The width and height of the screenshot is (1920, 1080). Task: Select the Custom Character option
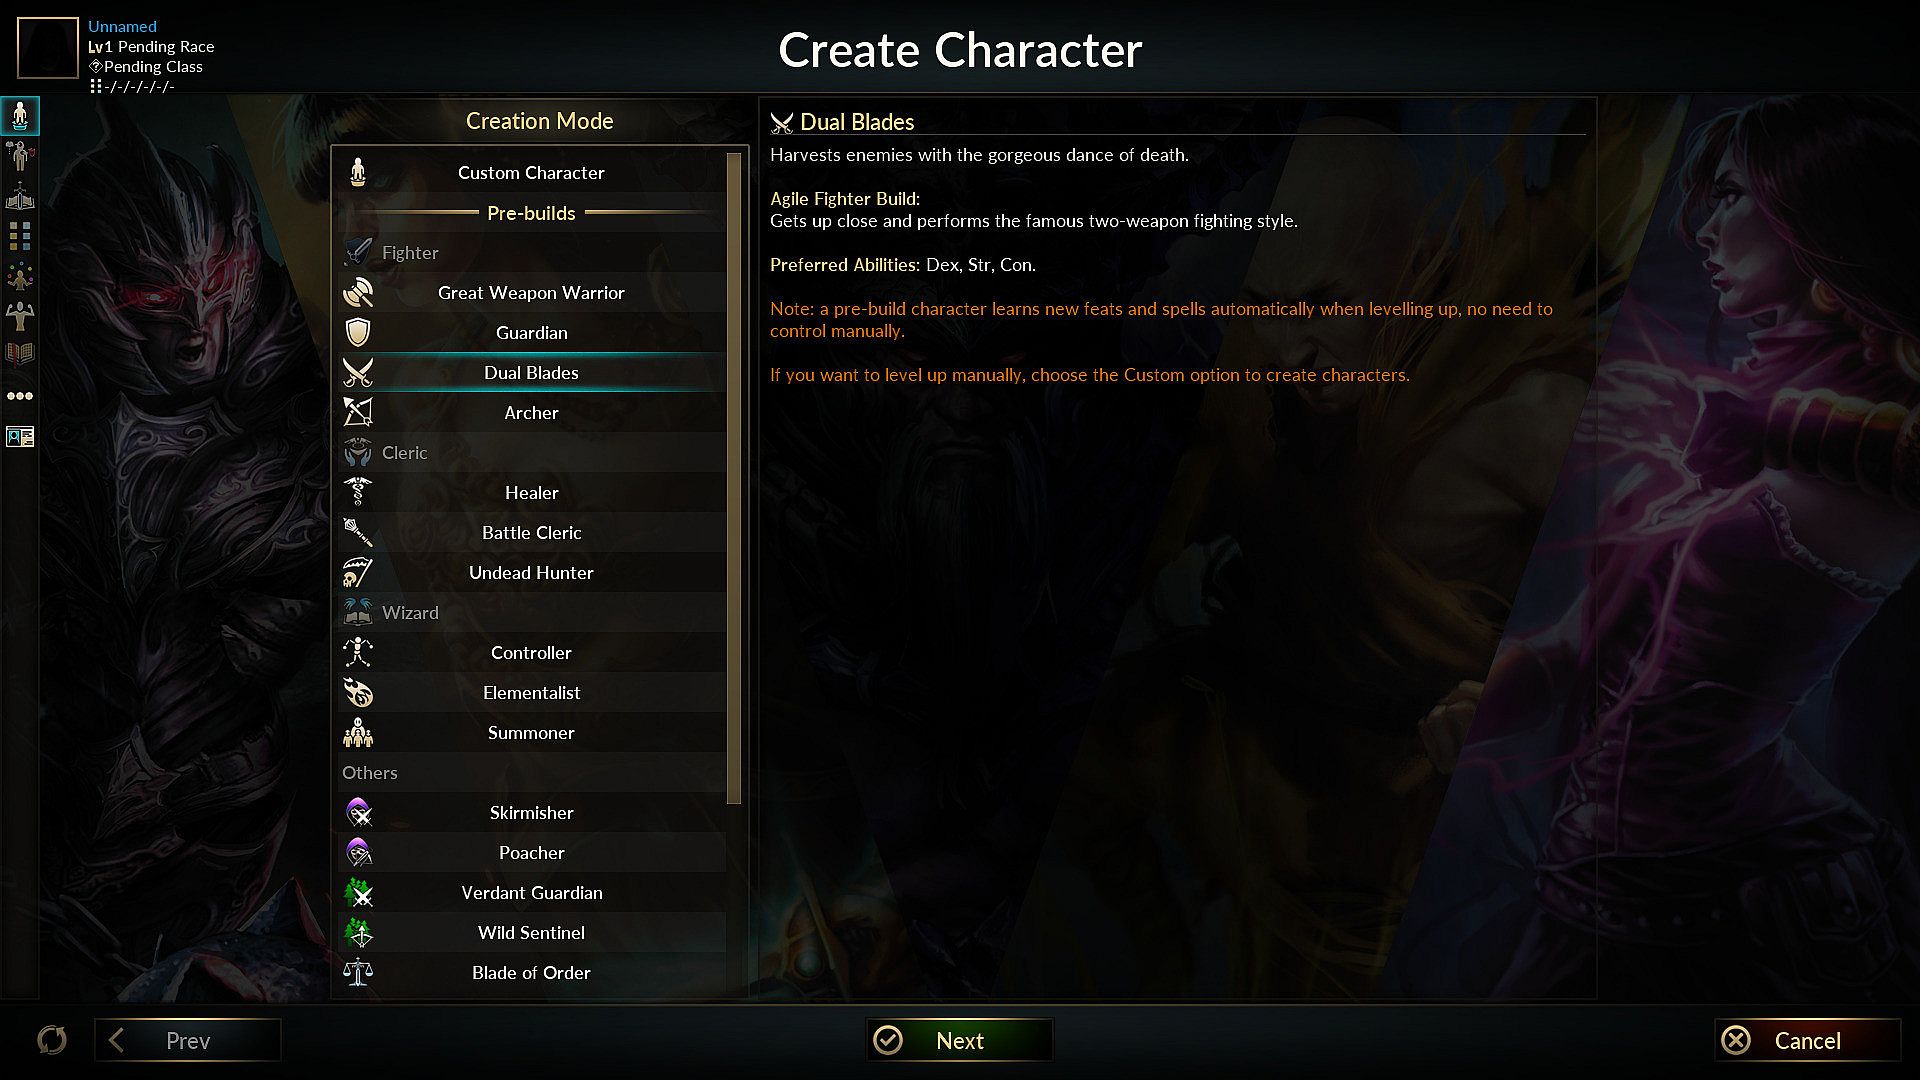point(531,172)
